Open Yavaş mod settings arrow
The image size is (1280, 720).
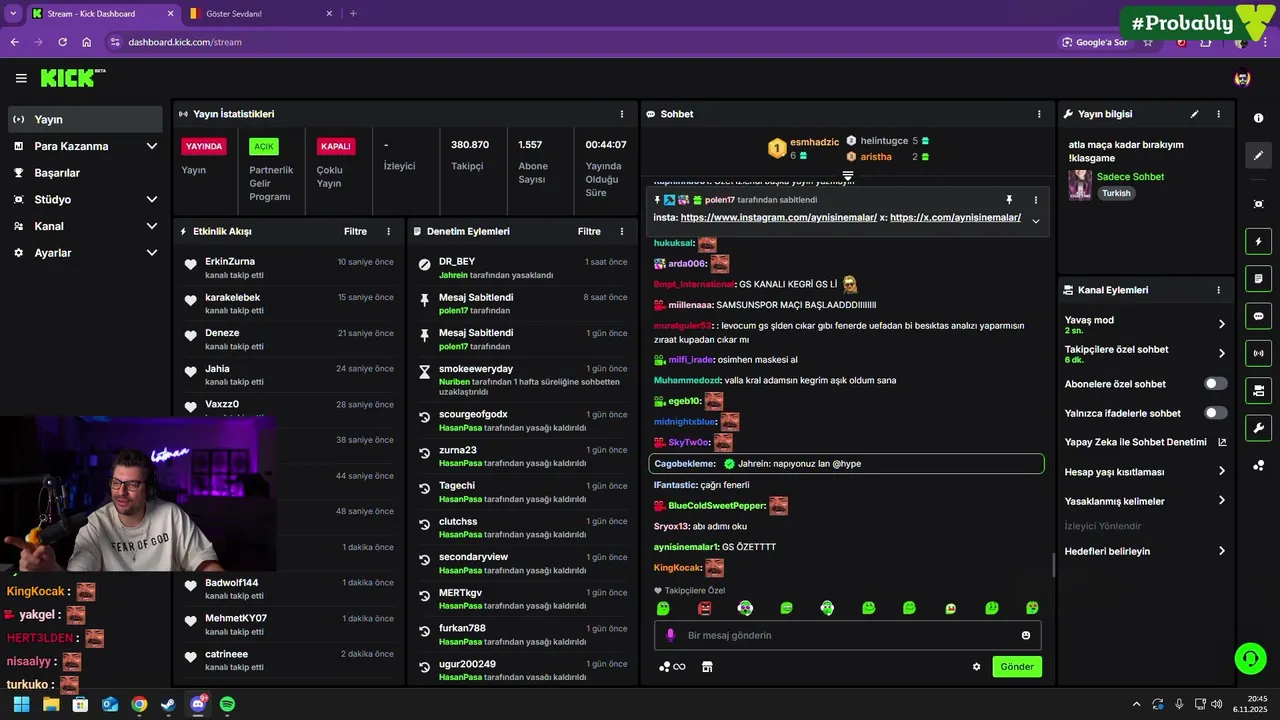(1221, 324)
